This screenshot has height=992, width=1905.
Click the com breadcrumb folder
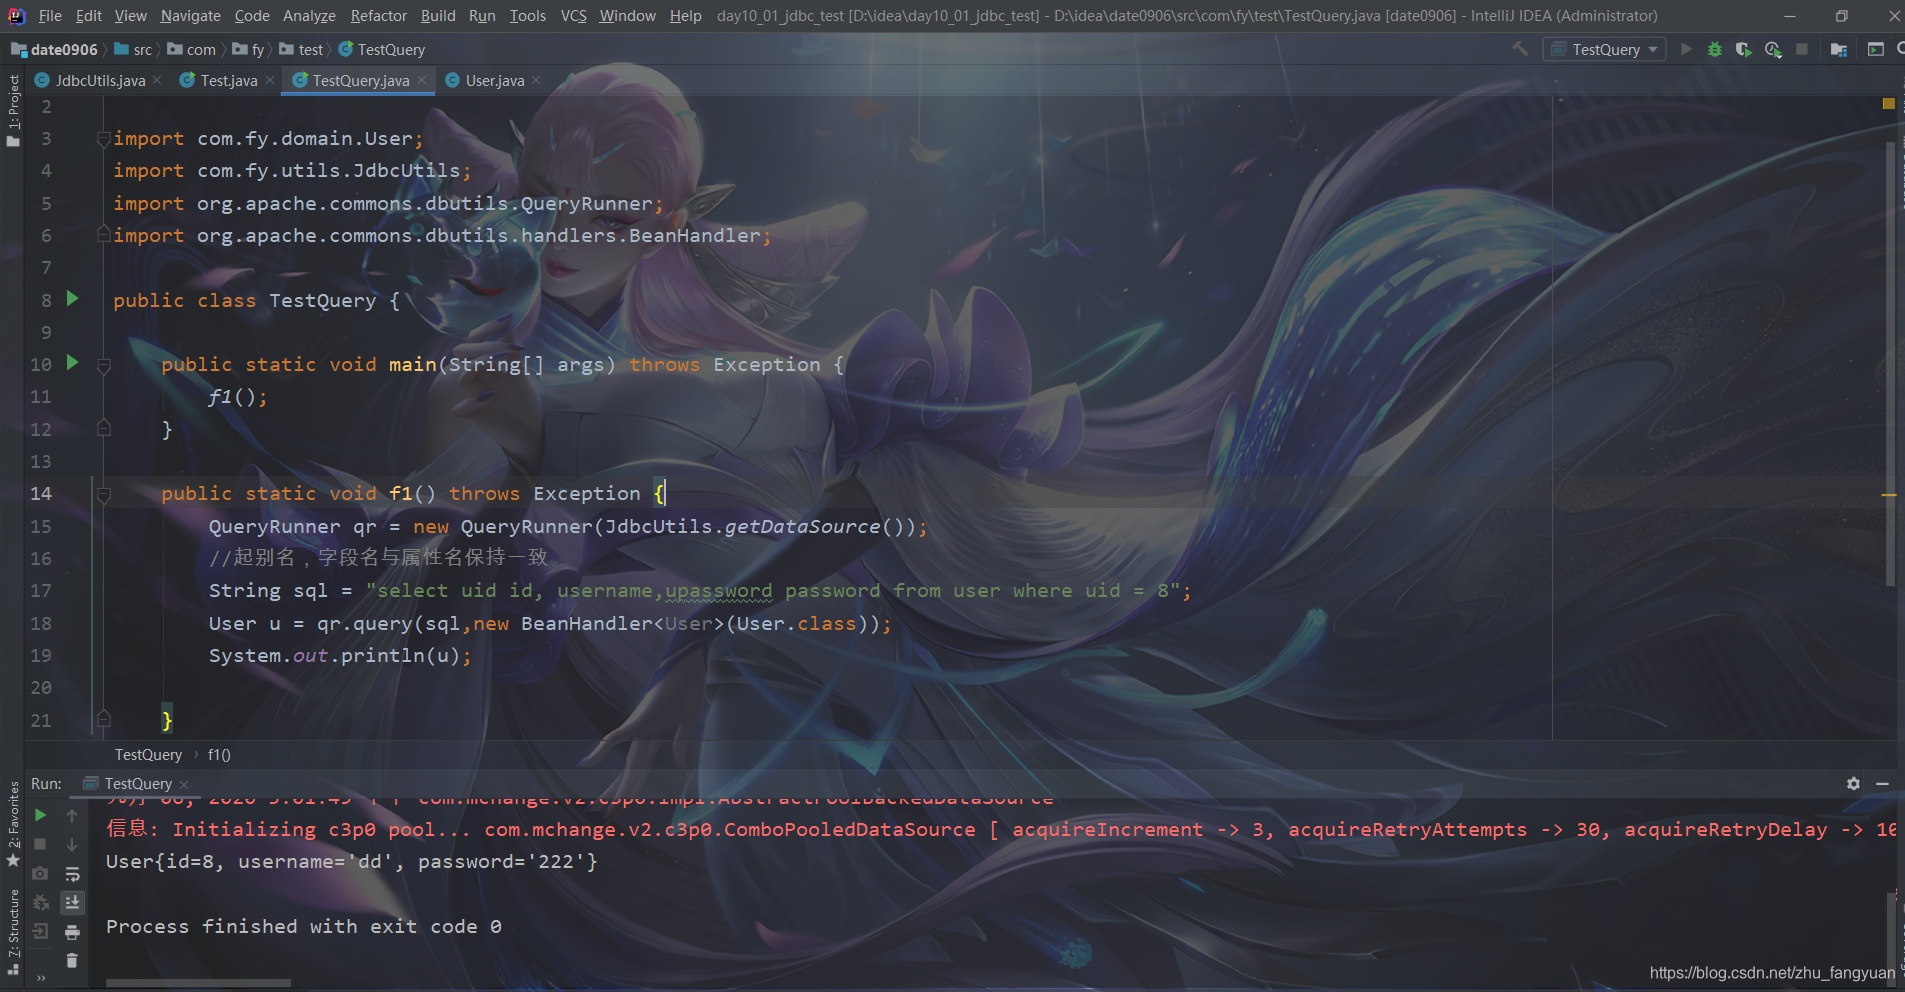click(x=192, y=49)
